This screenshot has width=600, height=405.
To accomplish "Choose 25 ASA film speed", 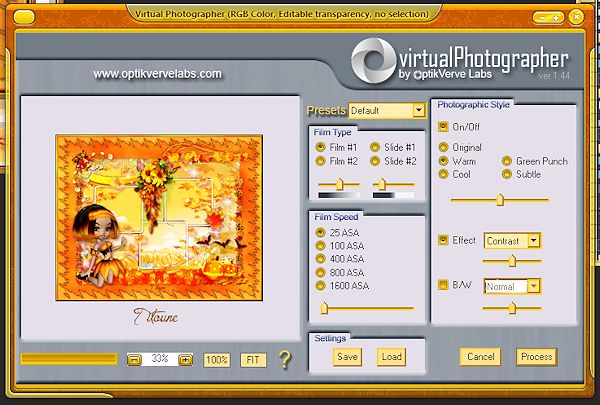I will (x=320, y=232).
